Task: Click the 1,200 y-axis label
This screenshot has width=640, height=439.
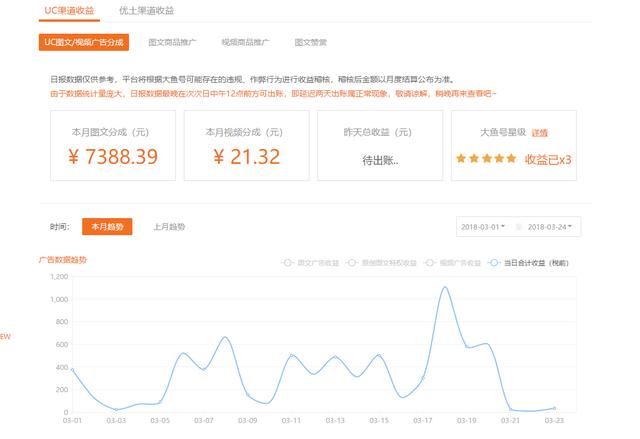Action: (59, 277)
